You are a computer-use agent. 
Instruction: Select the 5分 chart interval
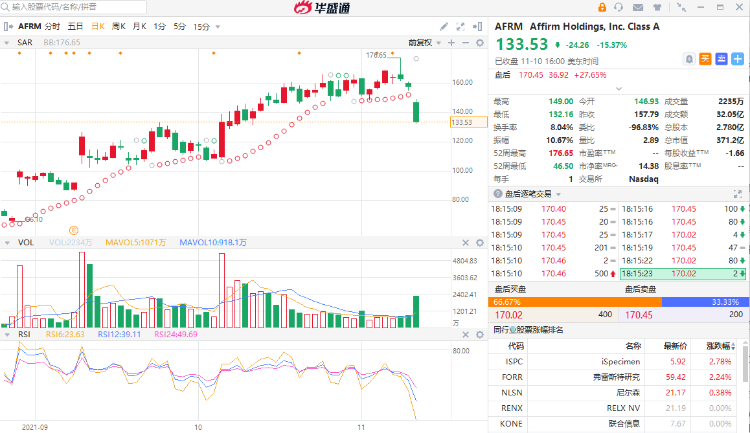pos(179,26)
